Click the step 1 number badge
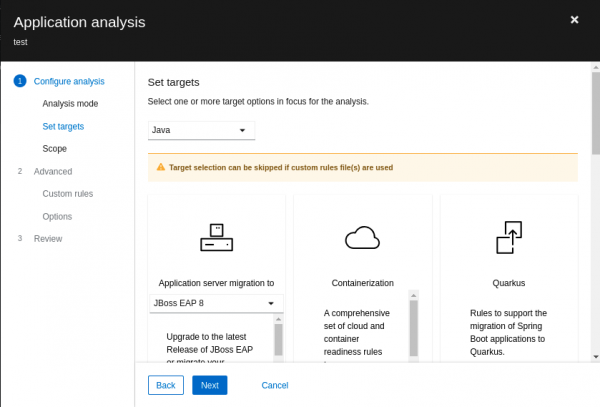The width and height of the screenshot is (600, 407). (x=20, y=81)
